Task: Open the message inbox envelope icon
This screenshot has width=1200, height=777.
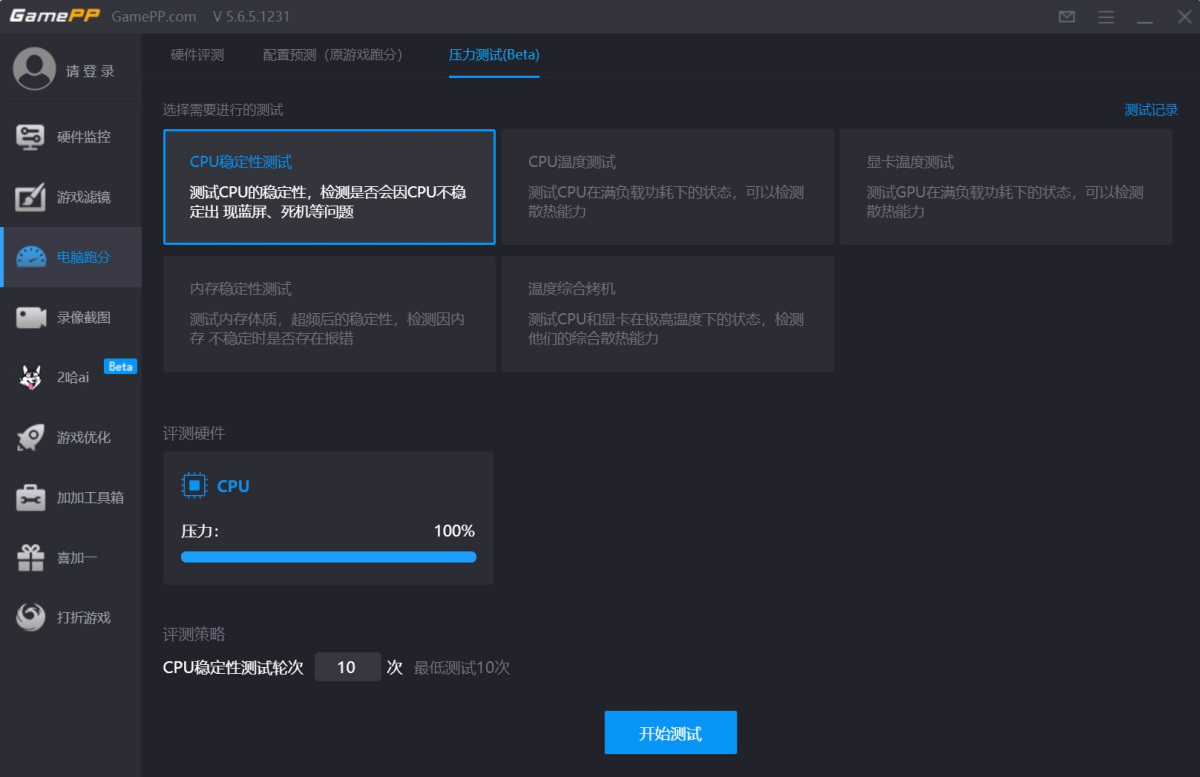Action: point(1066,17)
